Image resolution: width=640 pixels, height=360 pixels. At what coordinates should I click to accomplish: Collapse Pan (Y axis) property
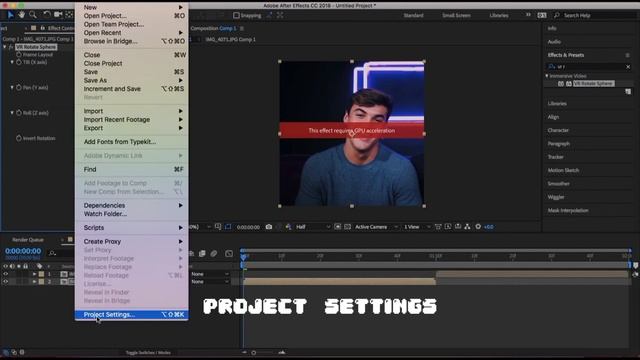tap(12, 87)
